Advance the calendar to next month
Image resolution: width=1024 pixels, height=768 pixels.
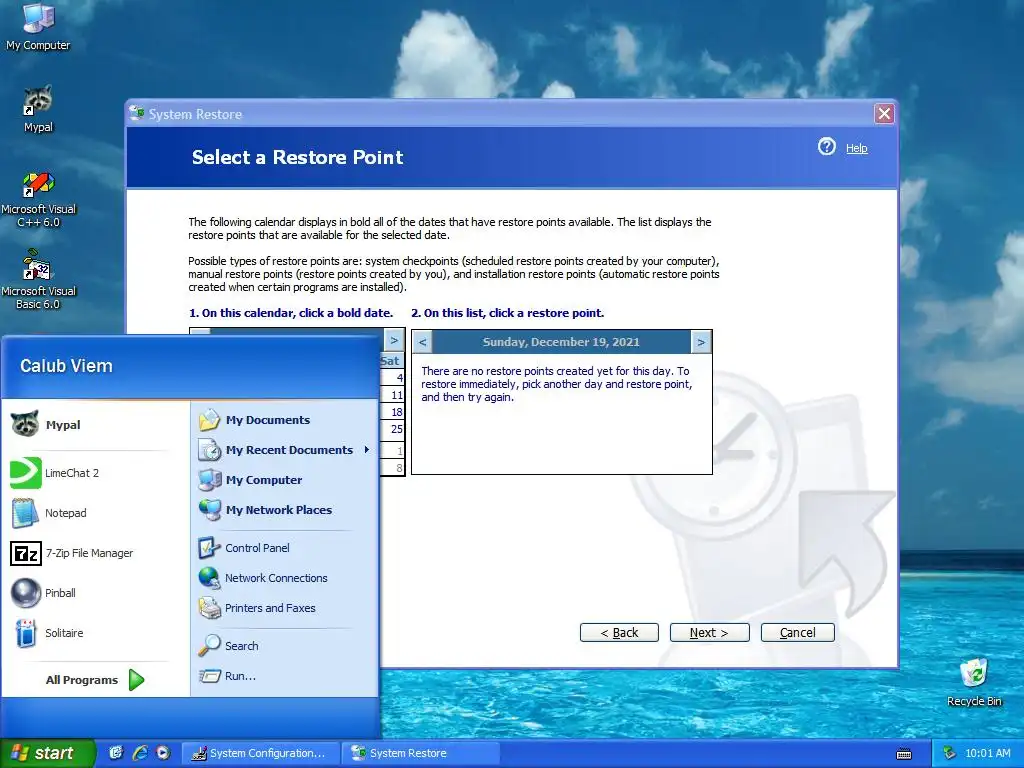tap(394, 340)
